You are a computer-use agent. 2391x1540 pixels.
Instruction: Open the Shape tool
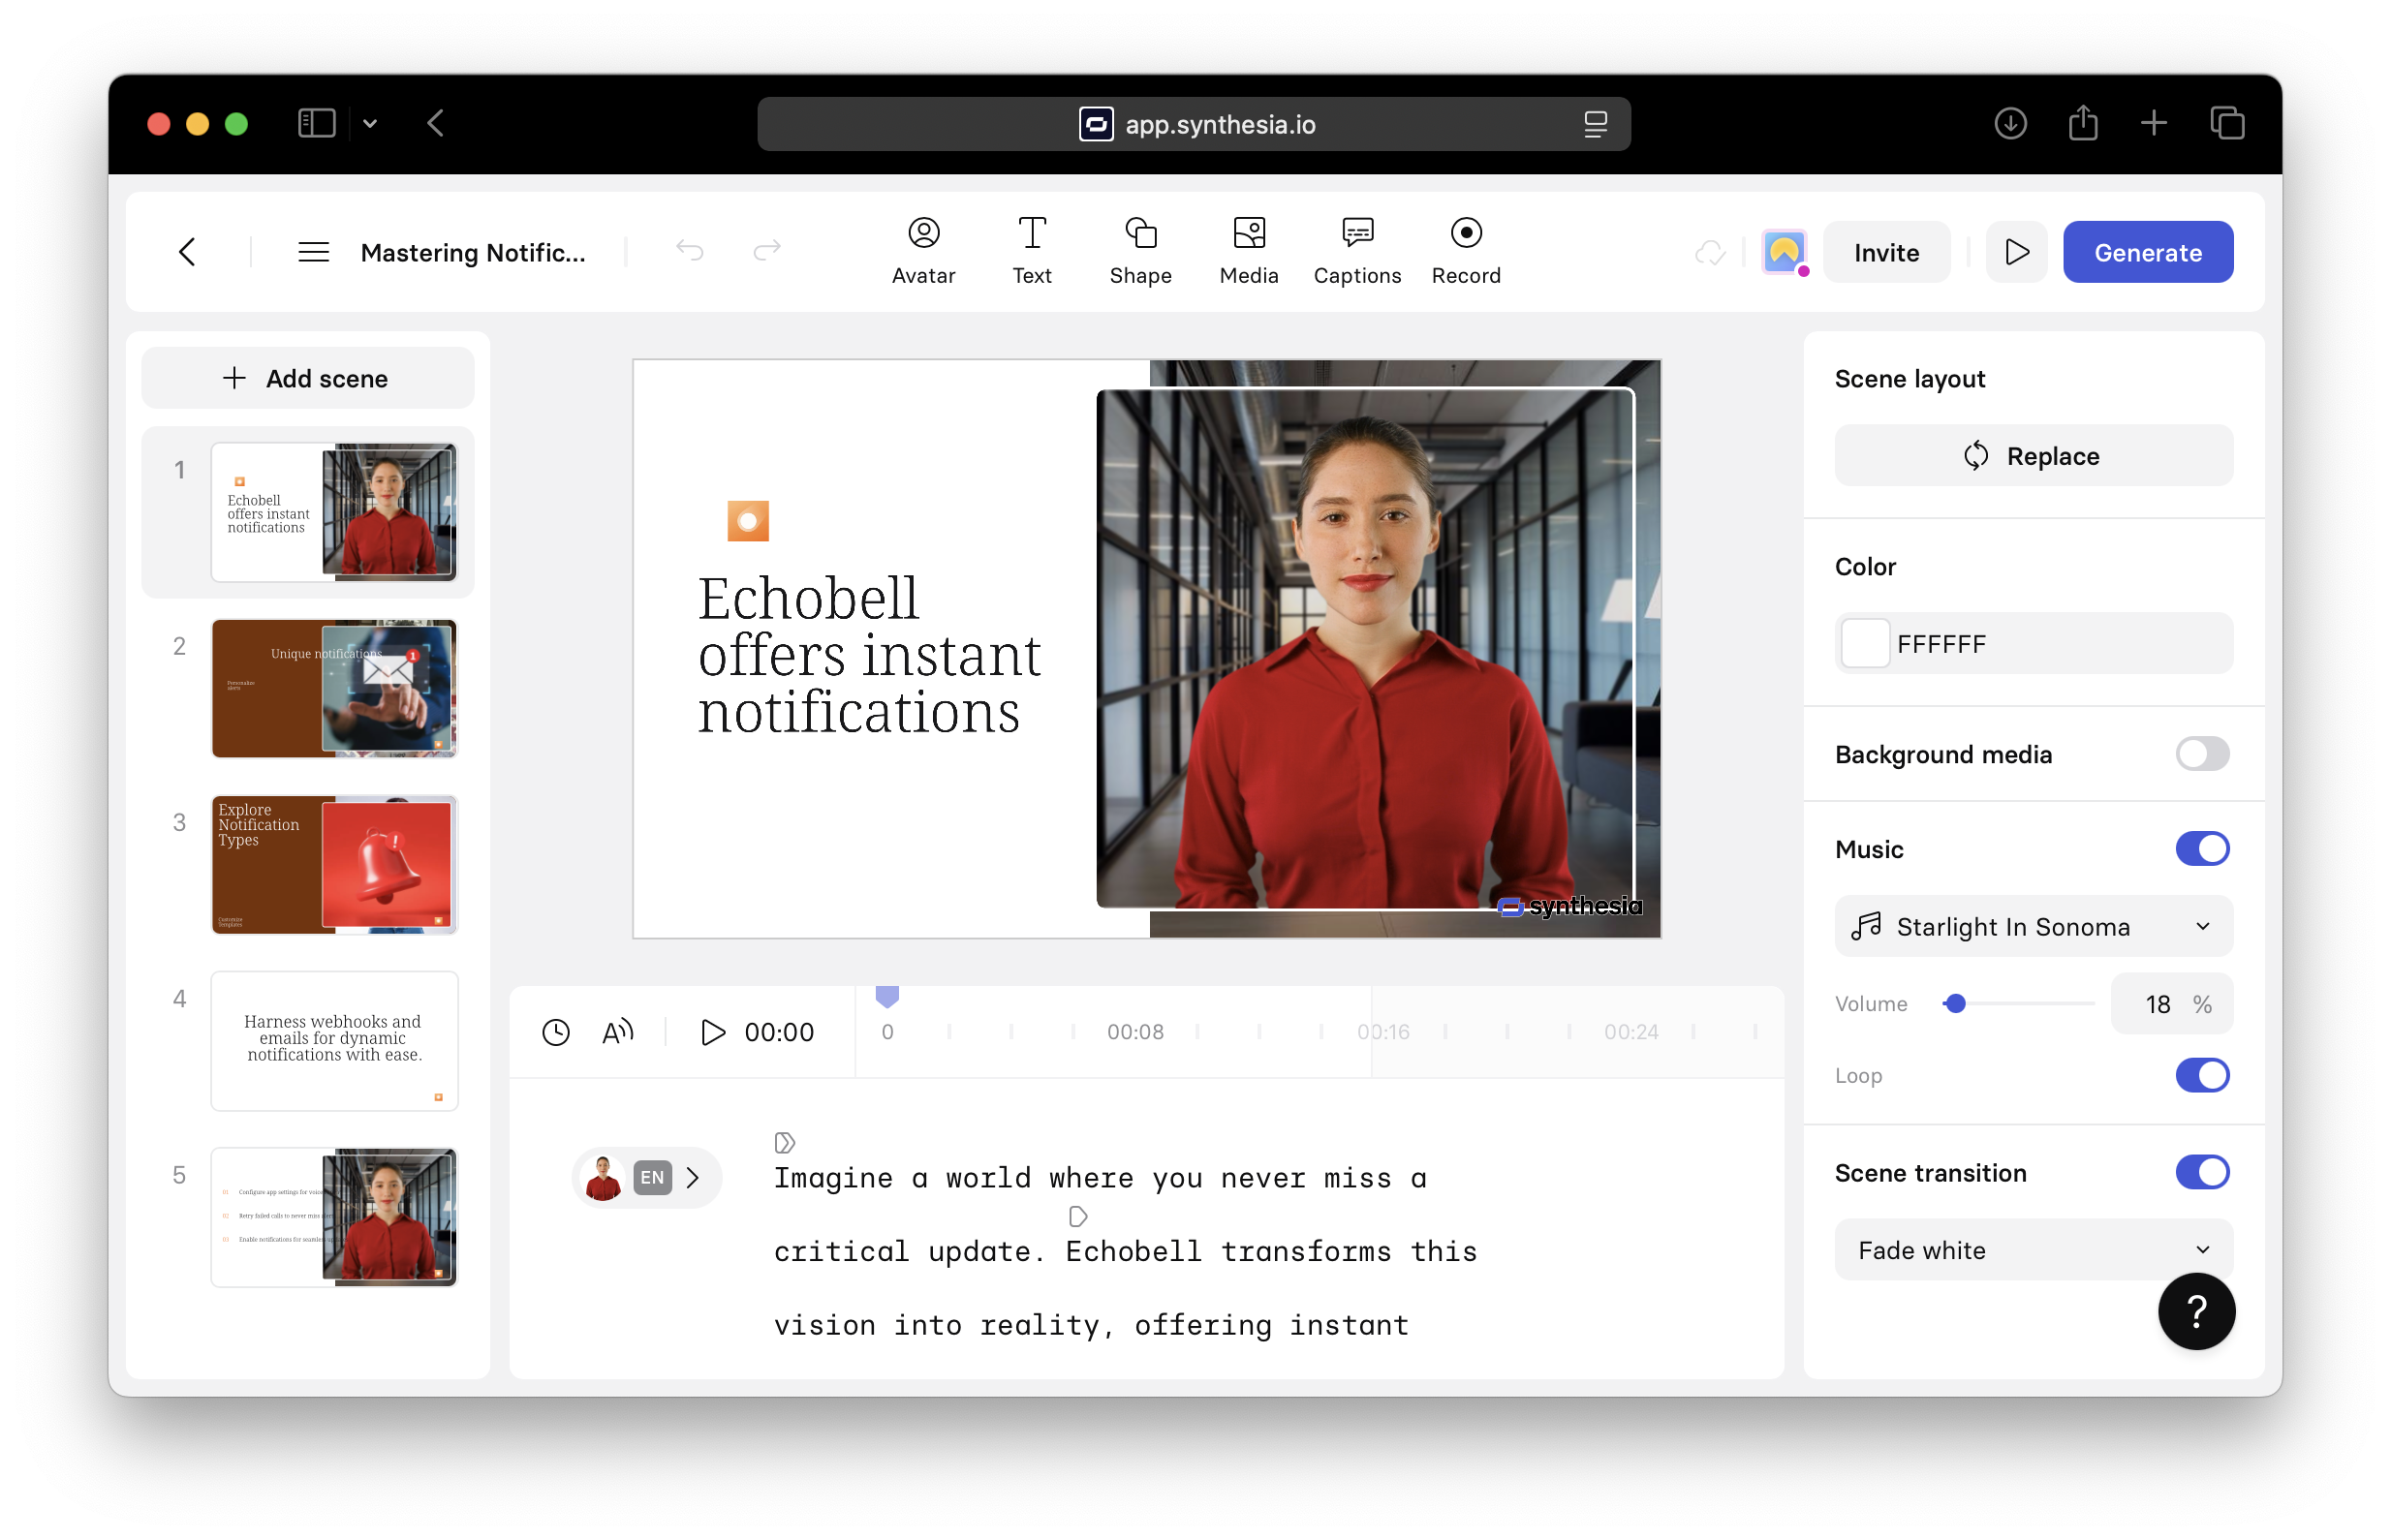pos(1140,250)
